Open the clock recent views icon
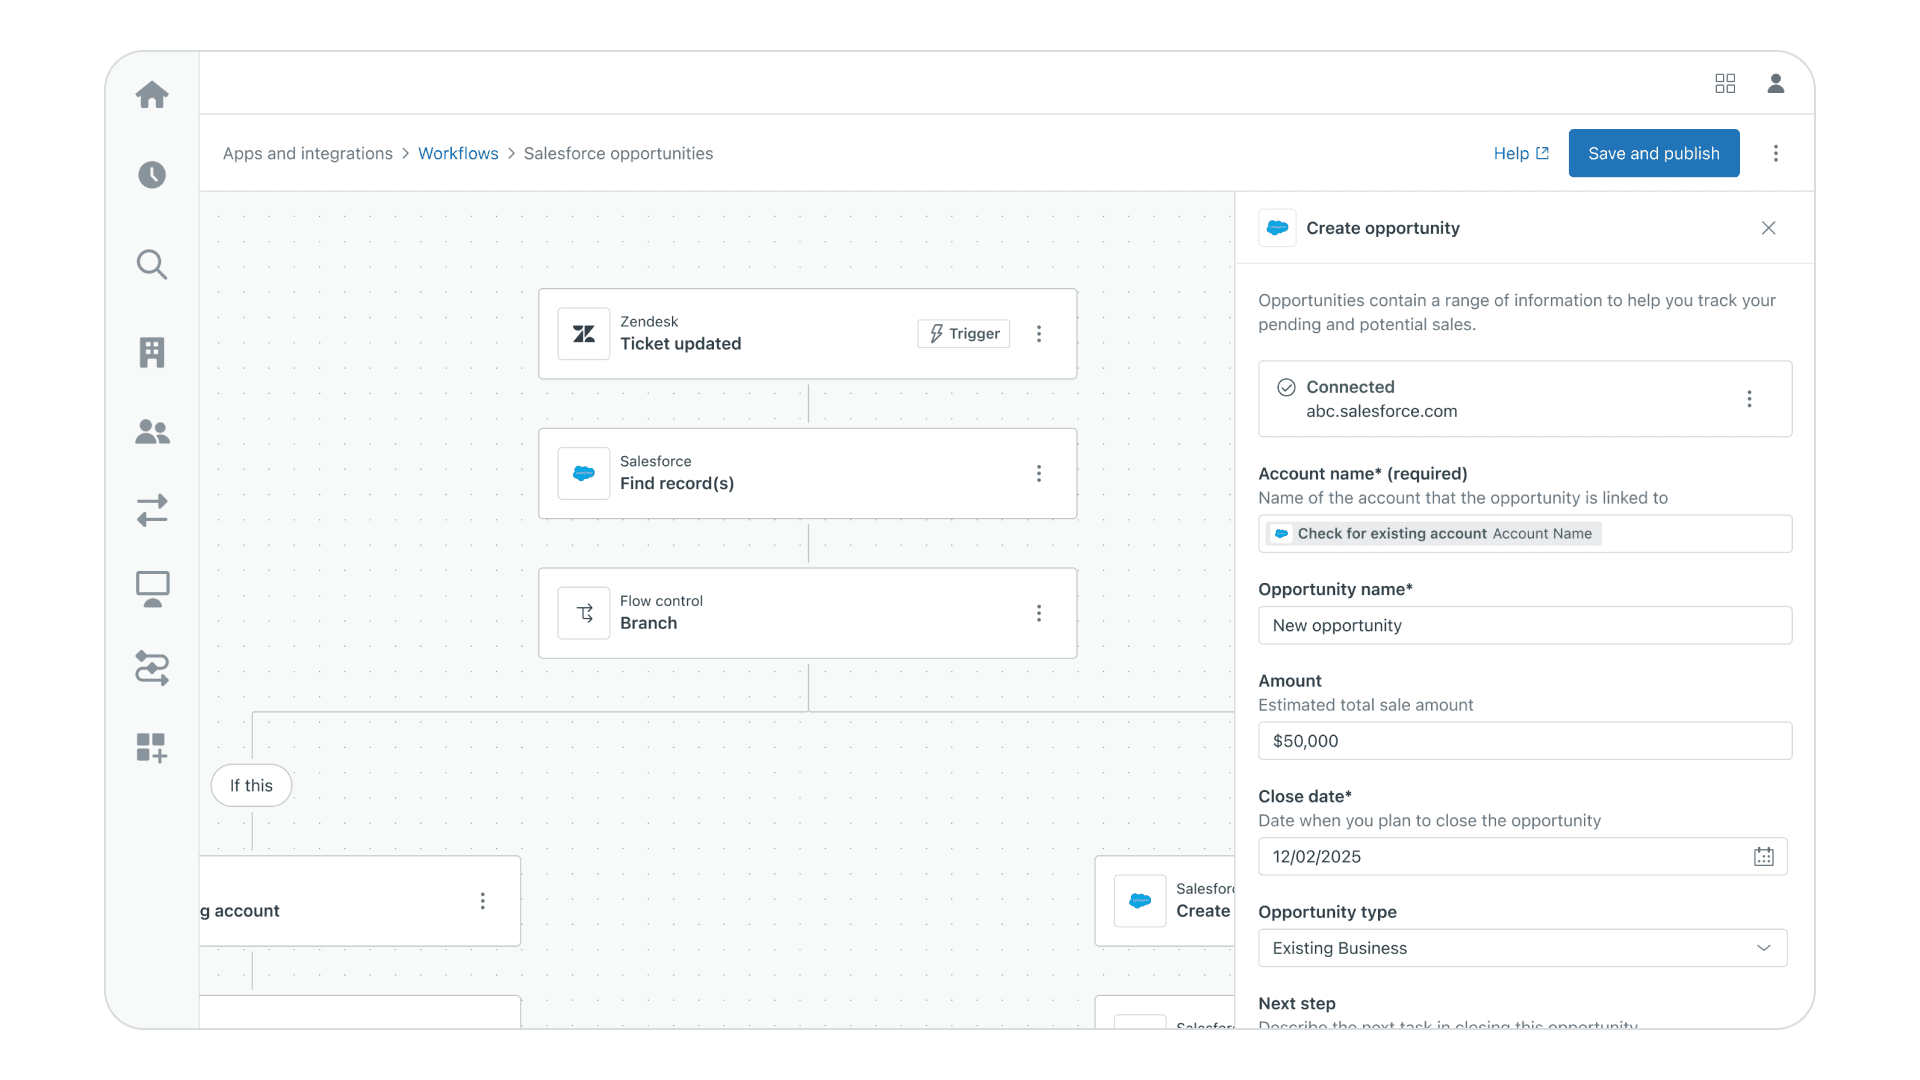This screenshot has width=1920, height=1080. (152, 175)
